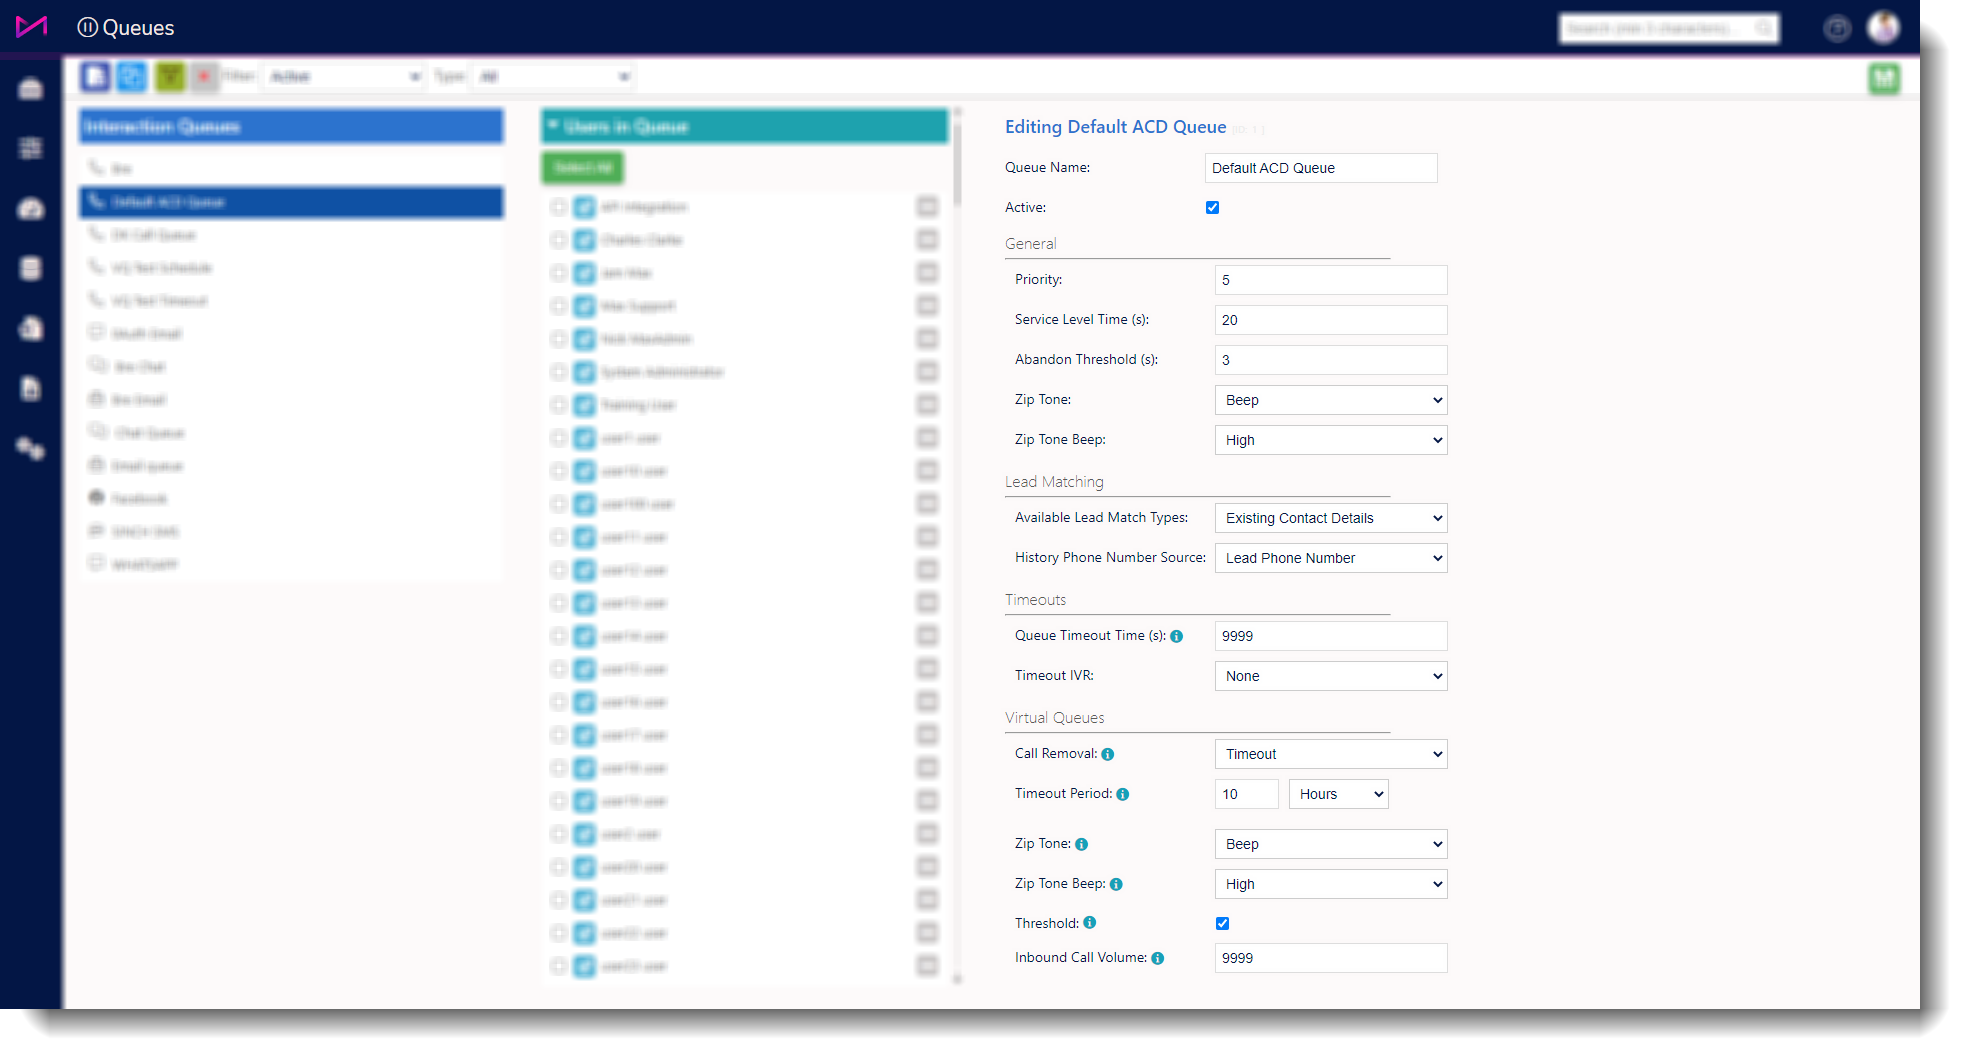This screenshot has height=1059, width=1970.
Task: Click the magenta logo in top-left corner
Action: click(x=31, y=26)
